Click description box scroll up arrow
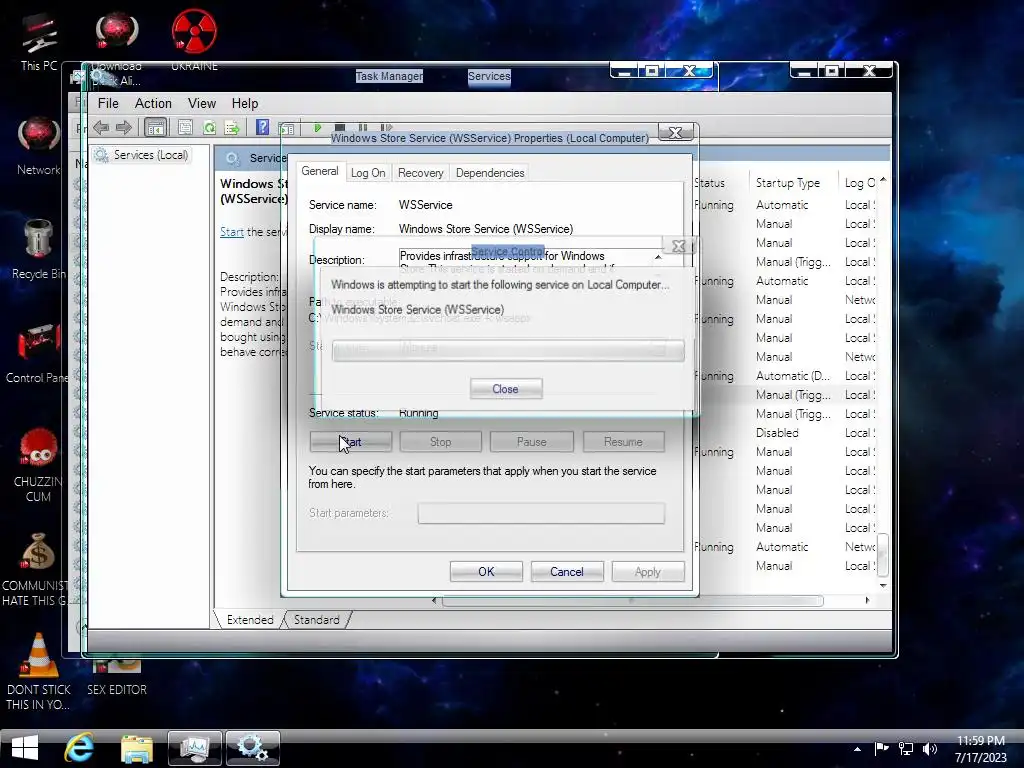 click(658, 257)
